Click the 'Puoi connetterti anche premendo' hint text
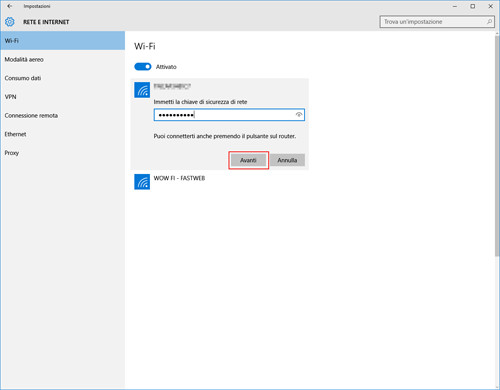Image resolution: width=500 pixels, height=390 pixels. pos(225,136)
